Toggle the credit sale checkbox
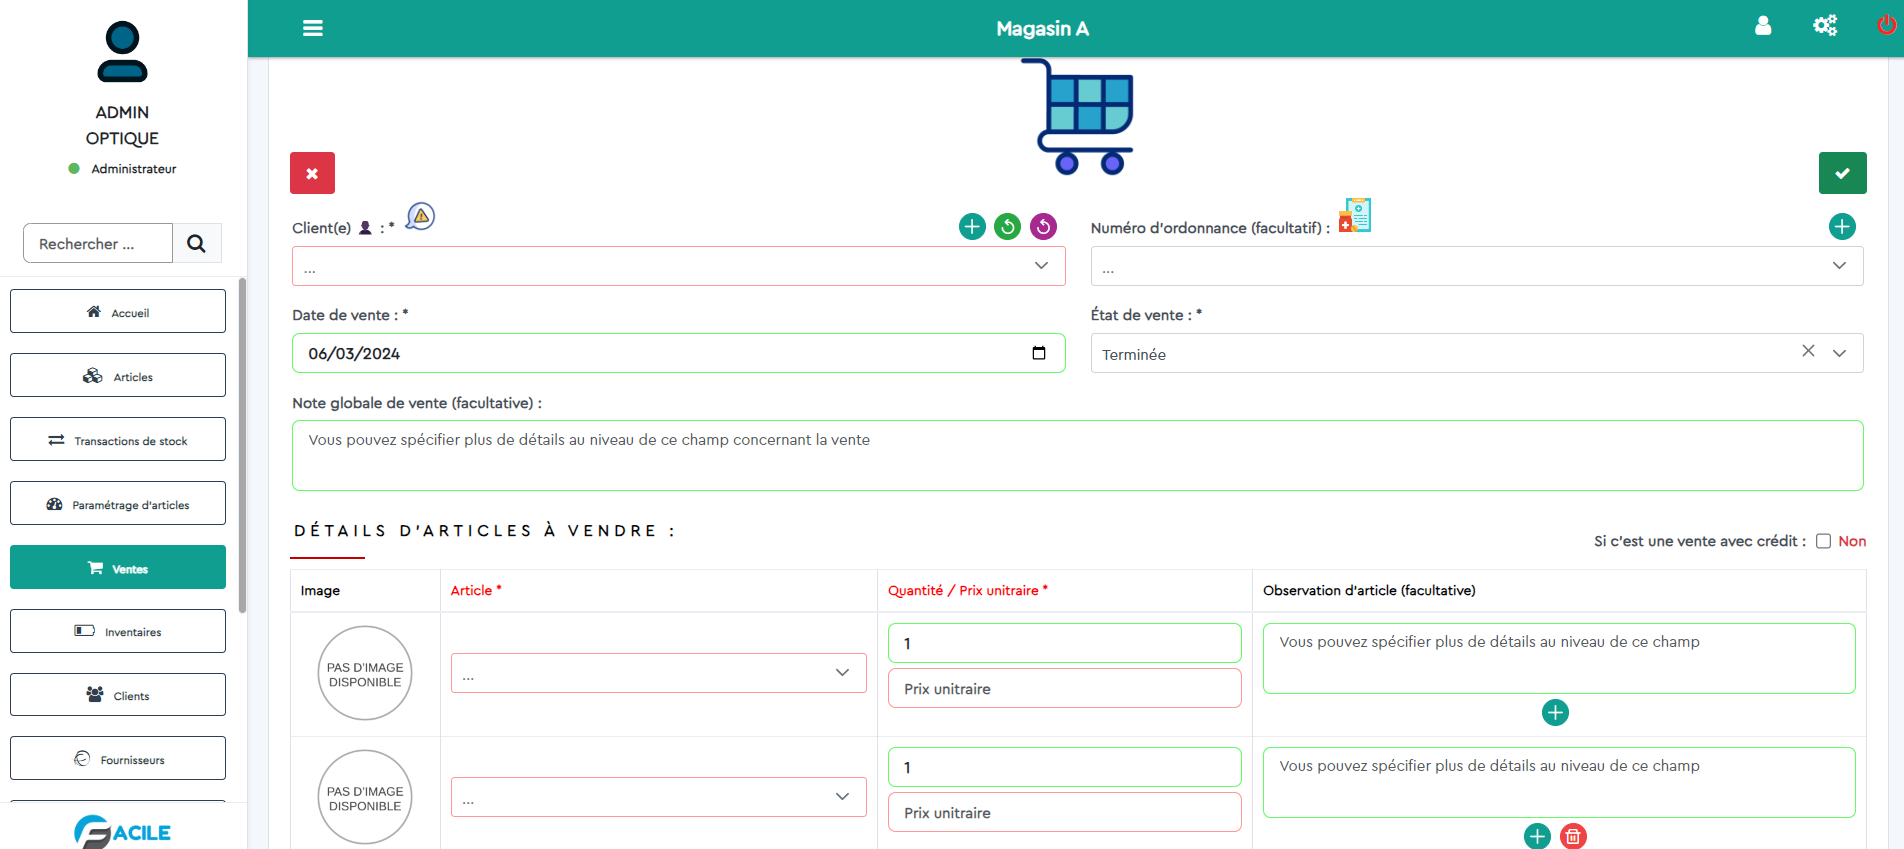The width and height of the screenshot is (1904, 849). click(x=1823, y=541)
